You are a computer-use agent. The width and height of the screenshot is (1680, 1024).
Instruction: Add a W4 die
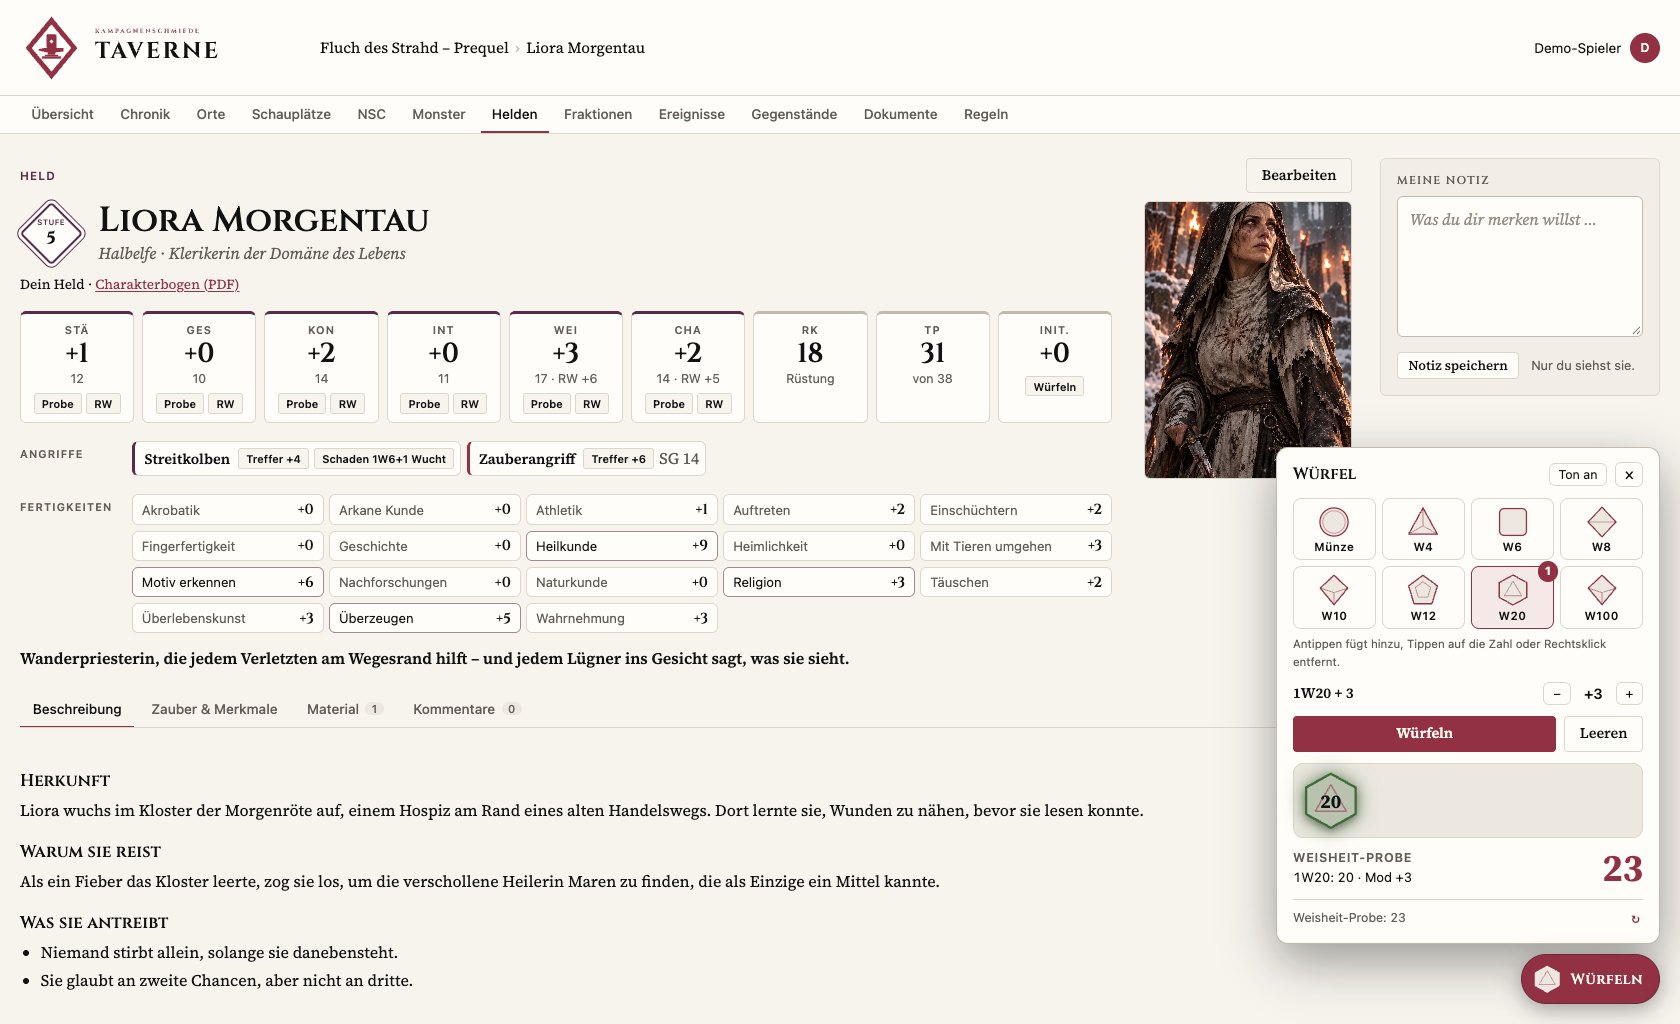click(1423, 529)
